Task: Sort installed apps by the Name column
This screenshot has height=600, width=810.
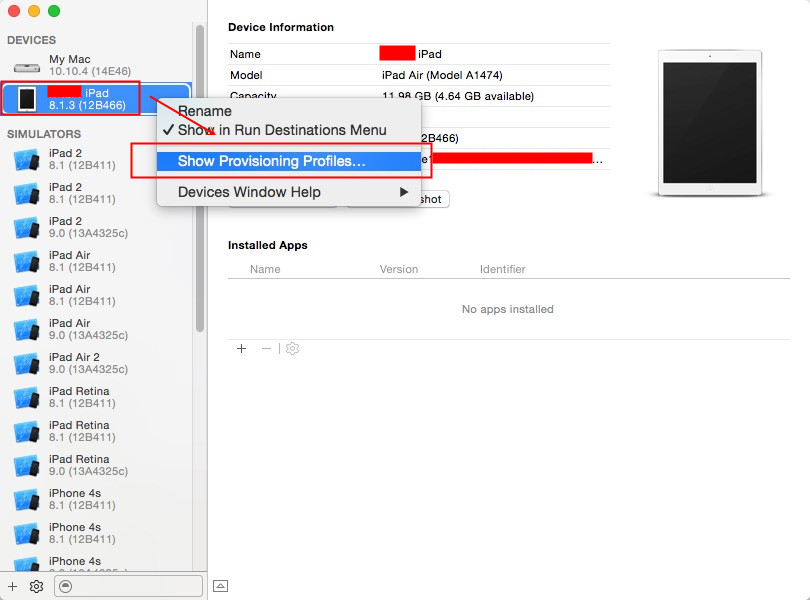Action: [x=265, y=269]
